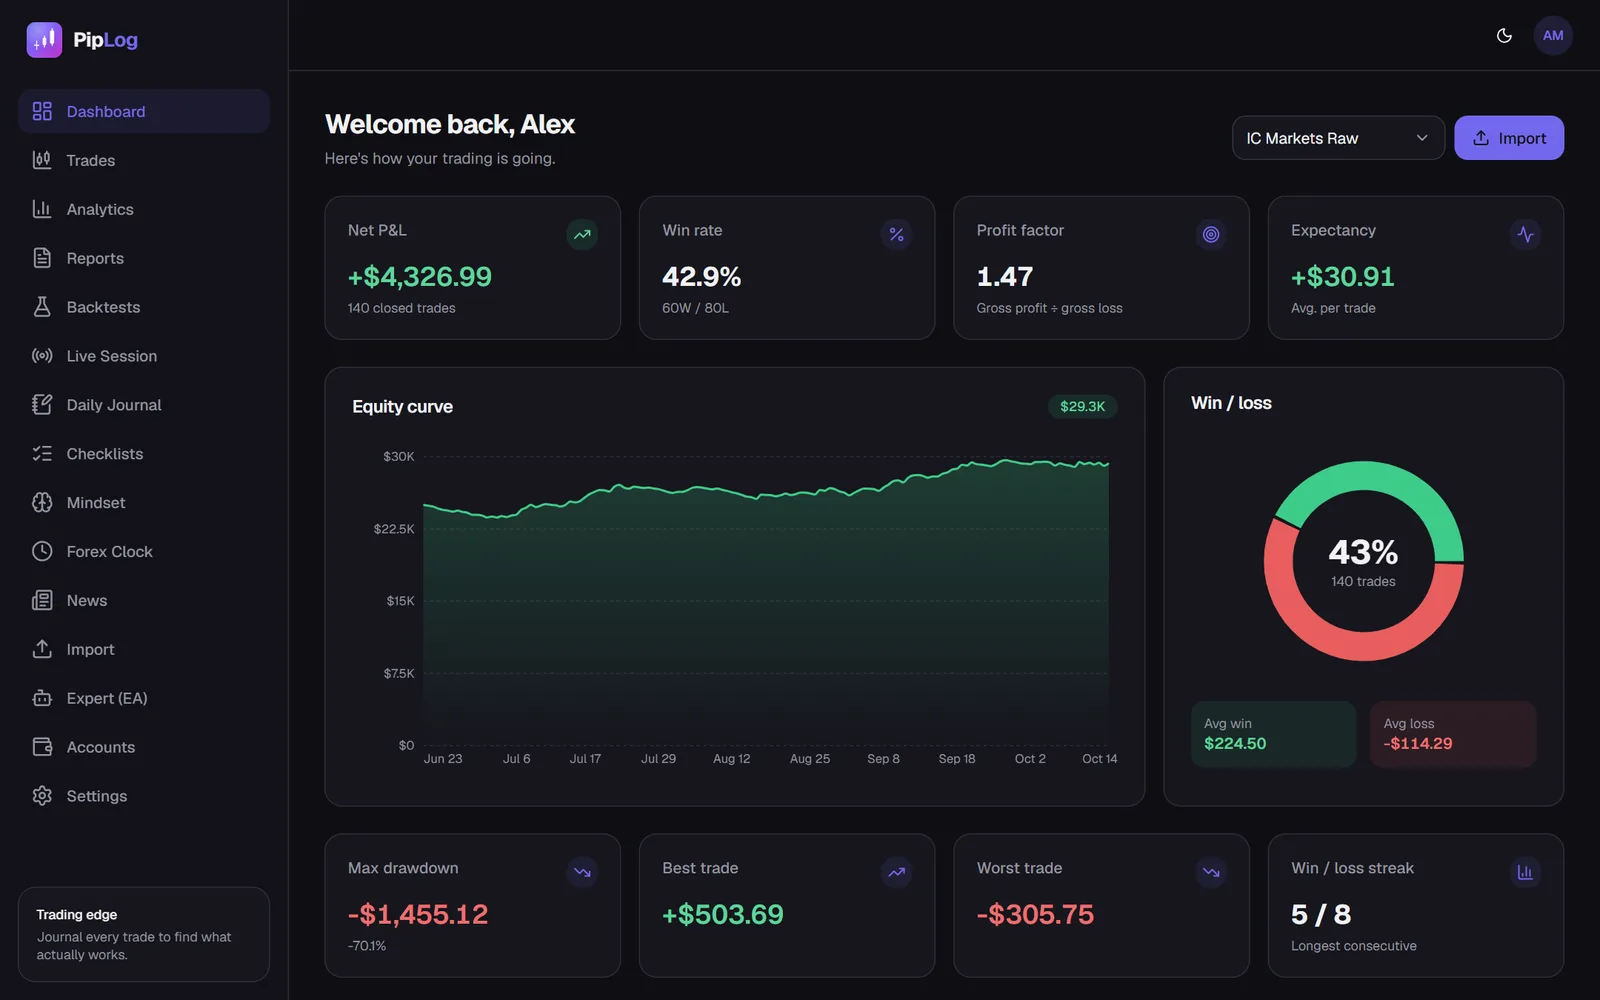Click the Net P&L +$4,326.99 value
This screenshot has width=1600, height=1000.
pyautogui.click(x=420, y=277)
